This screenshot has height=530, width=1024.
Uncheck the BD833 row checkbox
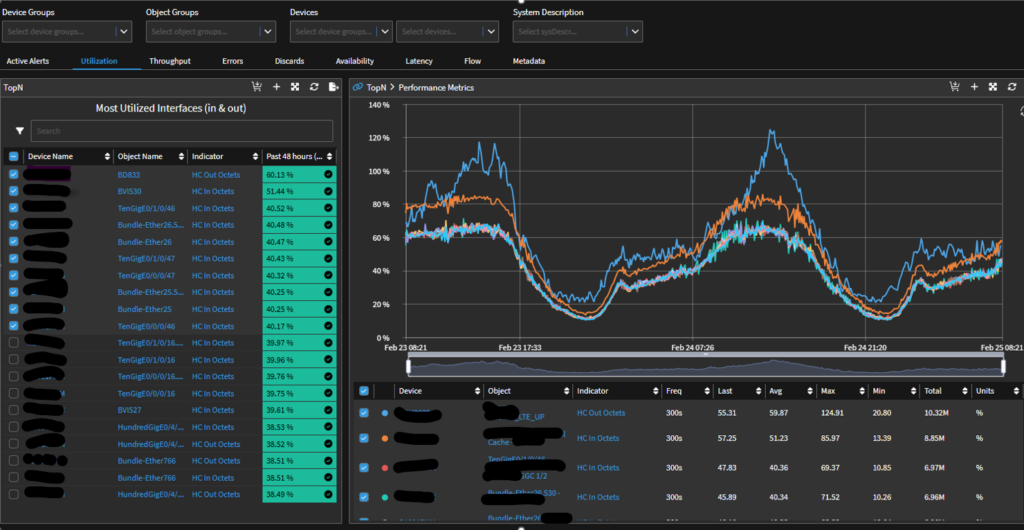13,174
